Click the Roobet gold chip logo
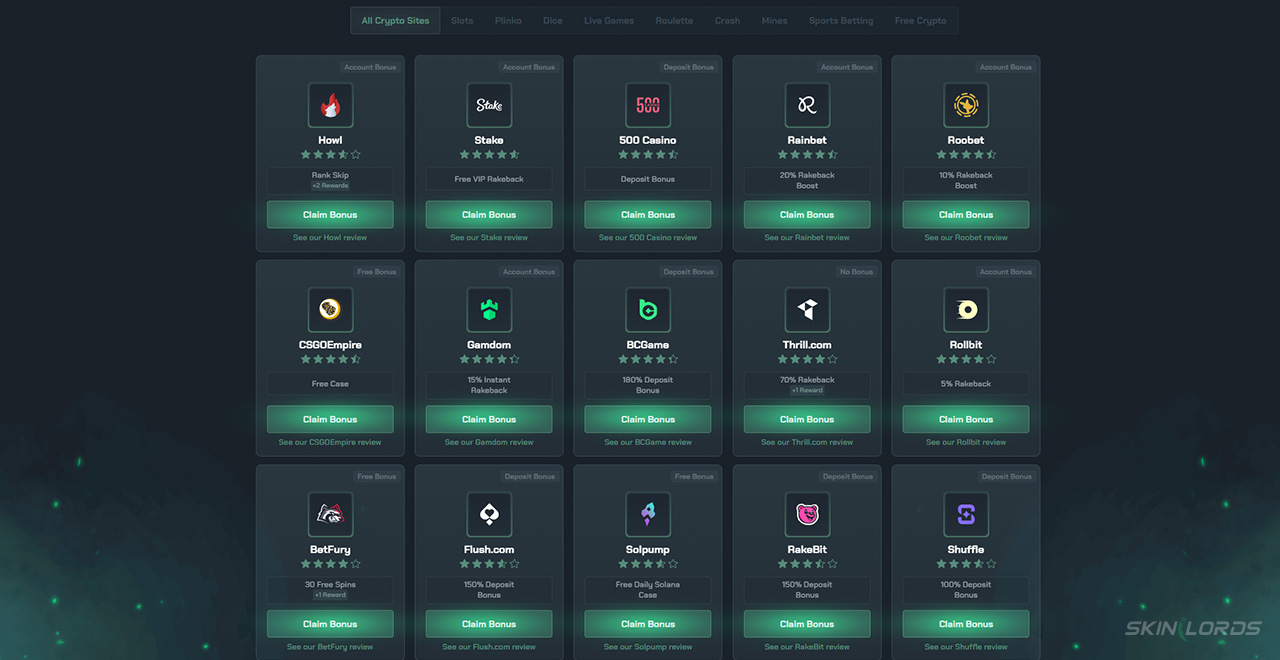The height and width of the screenshot is (660, 1280). click(966, 105)
